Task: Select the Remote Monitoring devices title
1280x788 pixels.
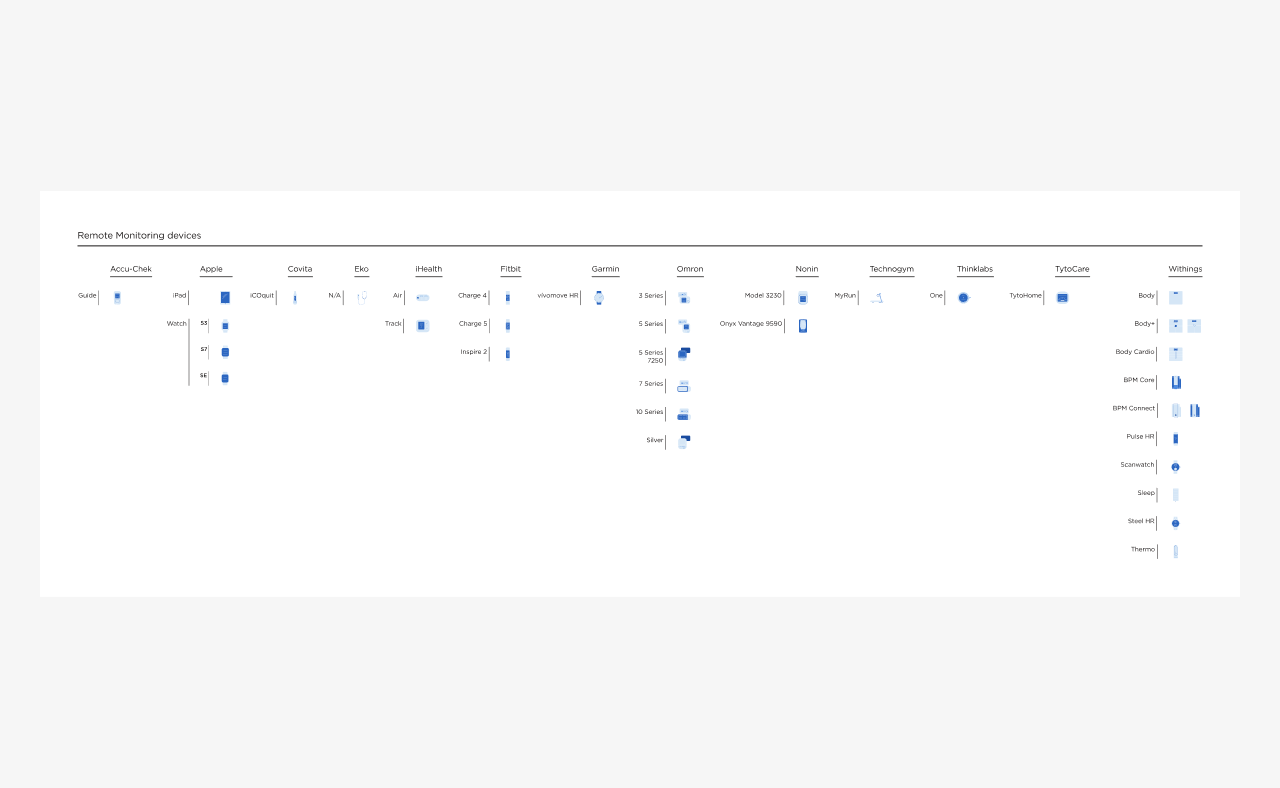Action: 139,236
